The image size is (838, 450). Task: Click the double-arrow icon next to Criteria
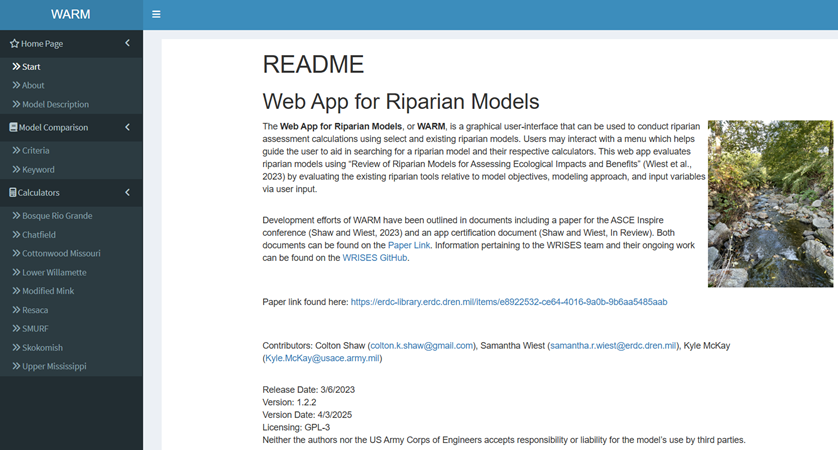16,150
